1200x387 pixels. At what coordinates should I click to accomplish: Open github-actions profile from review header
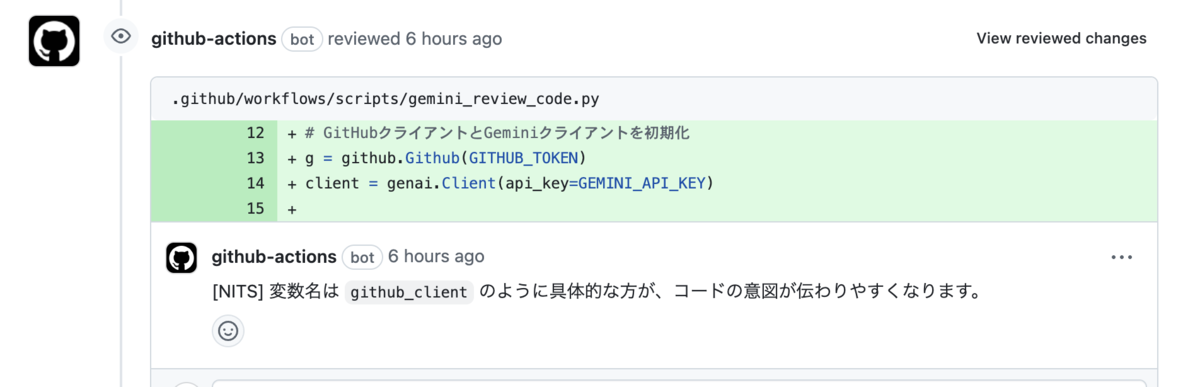214,39
